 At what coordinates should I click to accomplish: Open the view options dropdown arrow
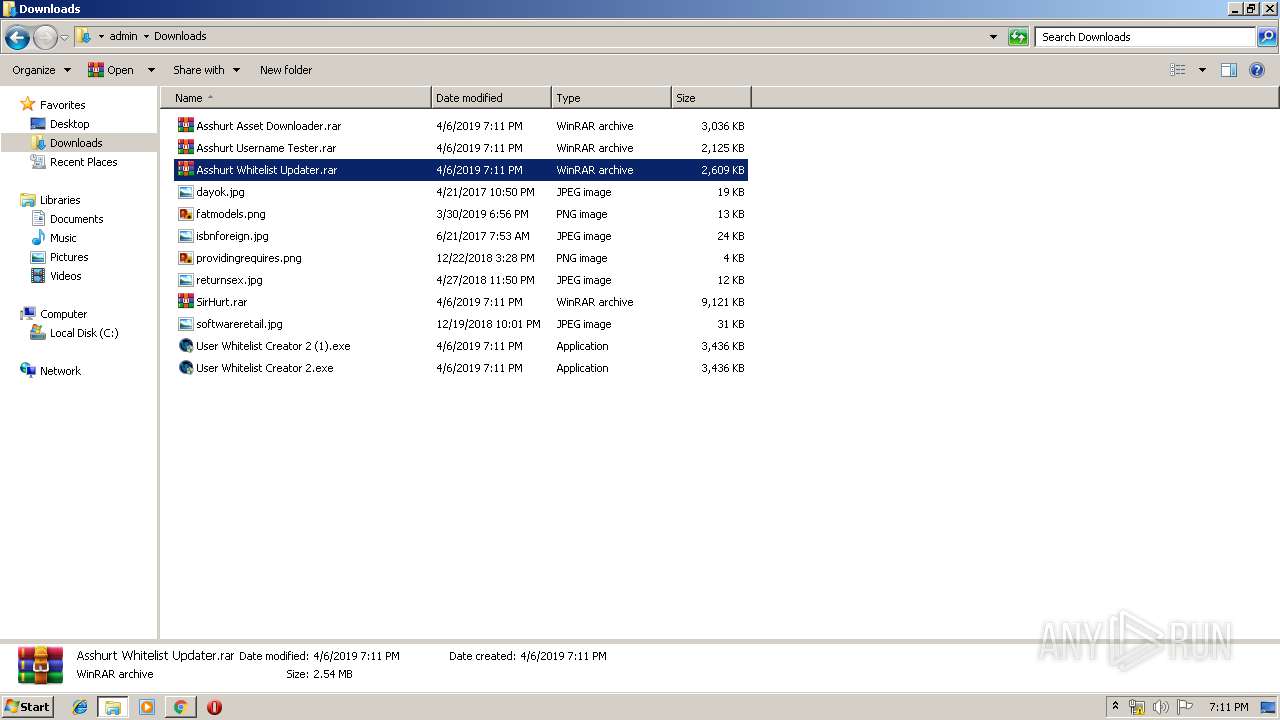1202,70
